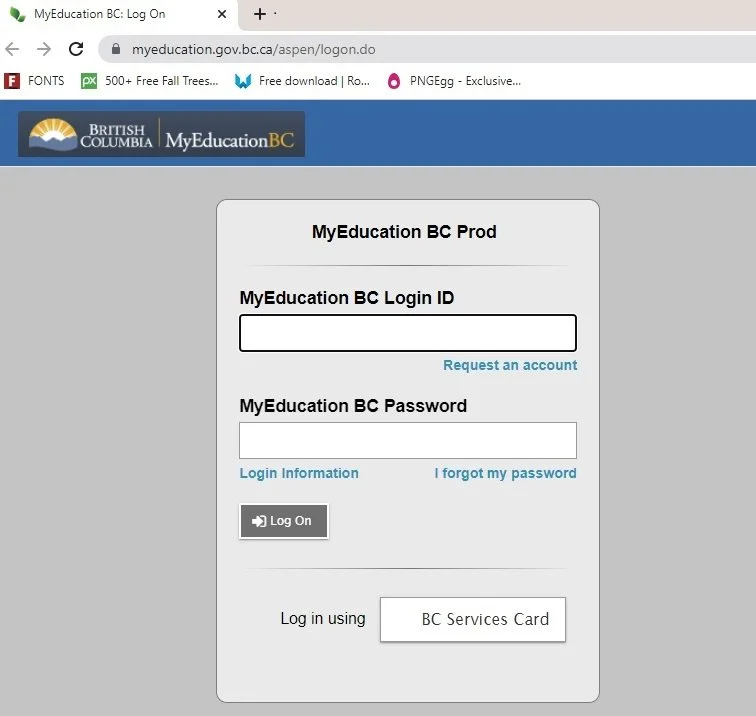Open the Login Information link

pos(299,473)
